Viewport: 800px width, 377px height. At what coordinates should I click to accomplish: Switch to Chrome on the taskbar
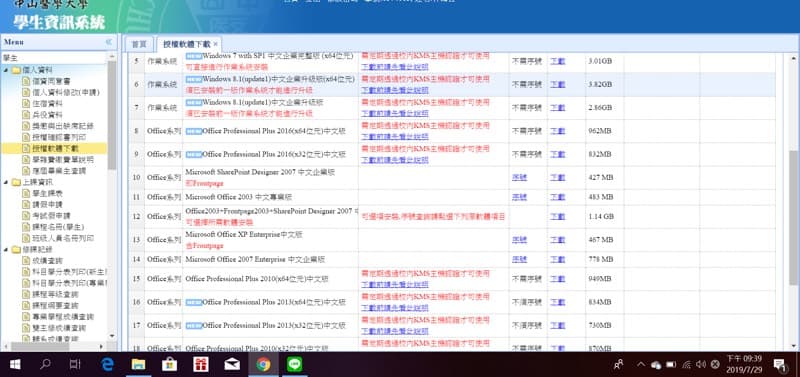coord(263,364)
